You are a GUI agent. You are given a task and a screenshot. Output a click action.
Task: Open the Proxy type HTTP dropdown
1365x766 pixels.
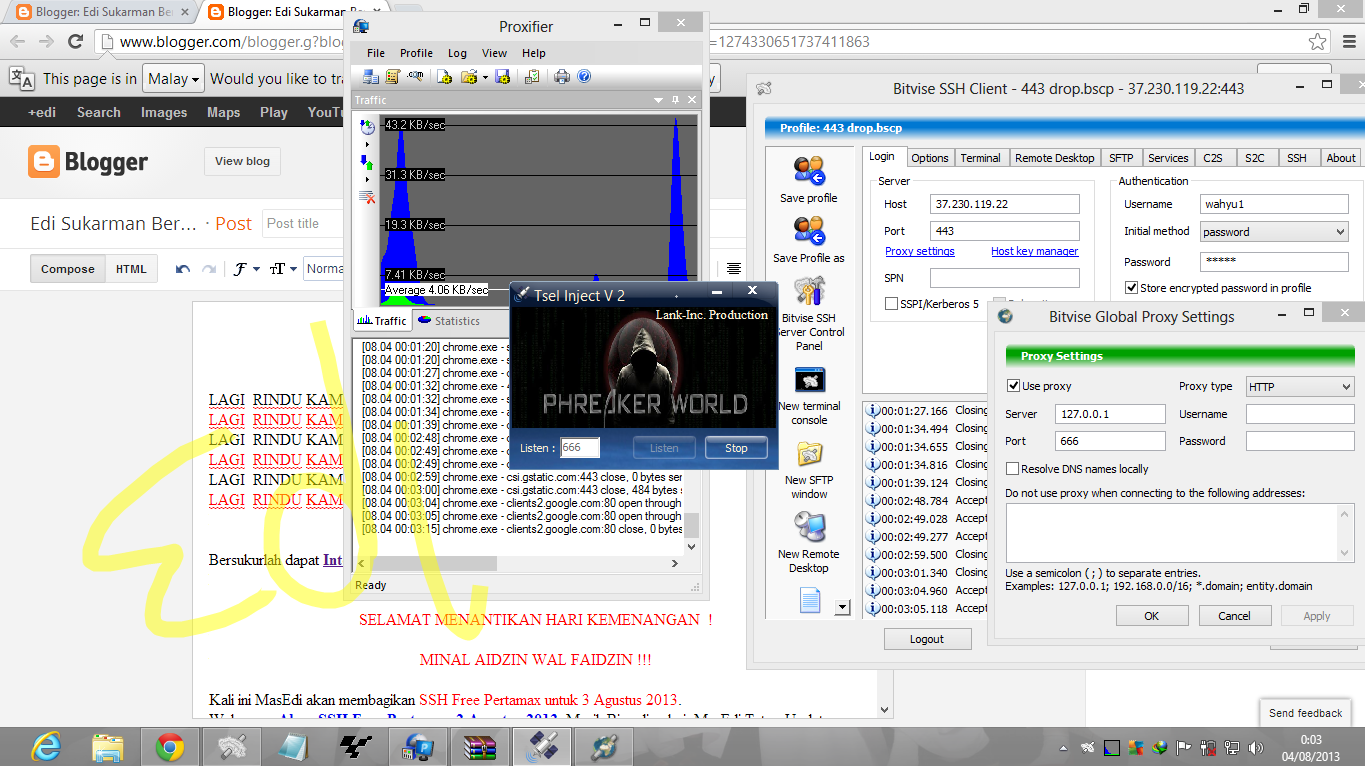(x=1300, y=387)
